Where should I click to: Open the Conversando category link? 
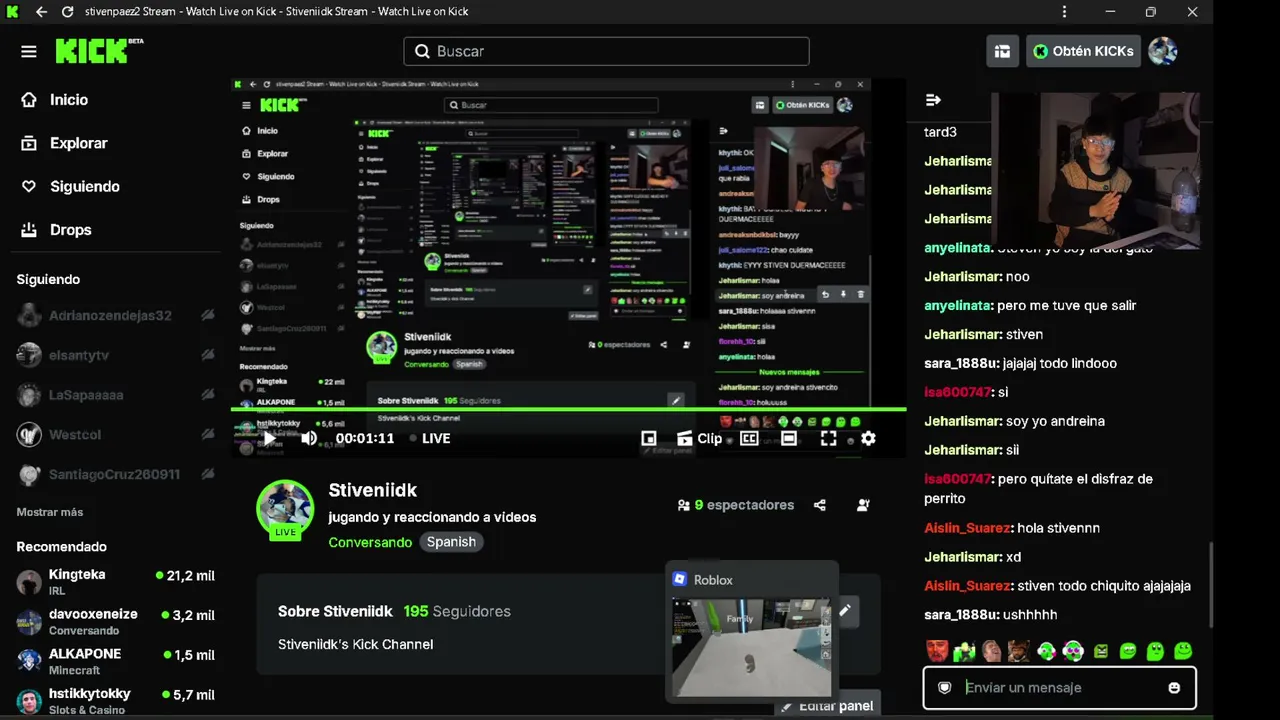tap(370, 542)
